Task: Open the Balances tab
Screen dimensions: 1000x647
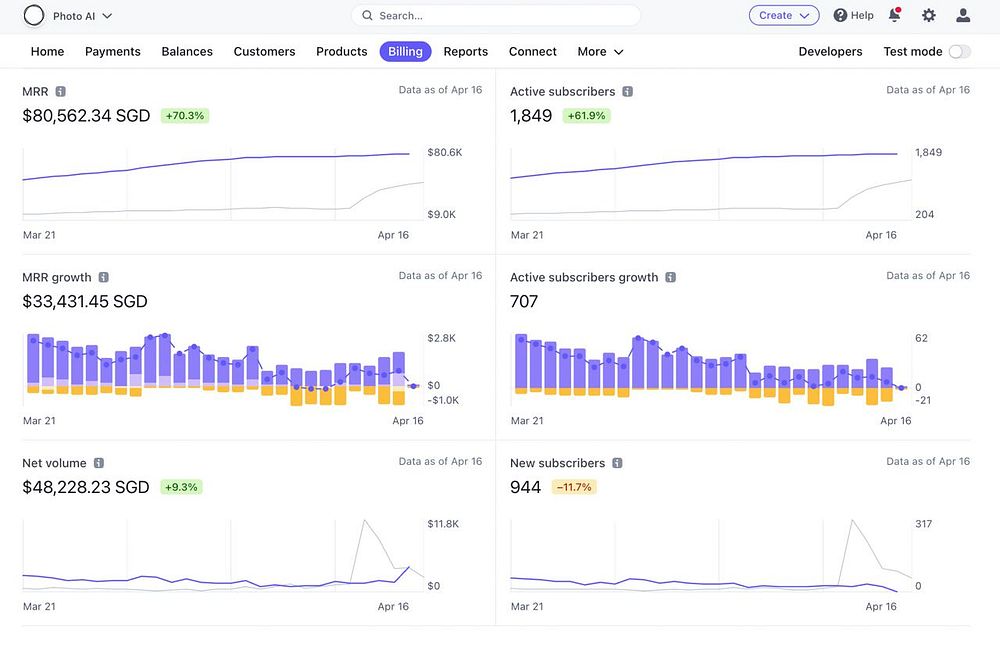Action: point(187,52)
